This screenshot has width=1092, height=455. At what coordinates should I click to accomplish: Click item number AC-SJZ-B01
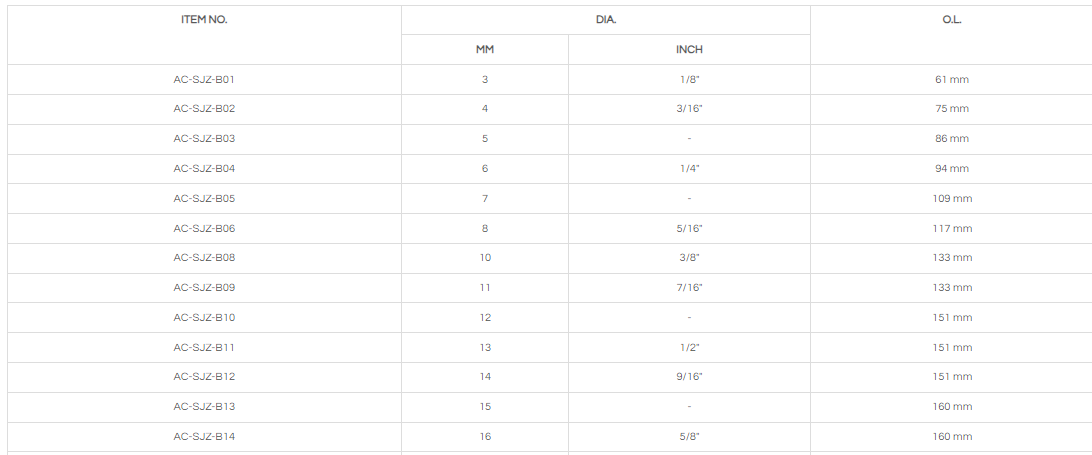(x=204, y=79)
